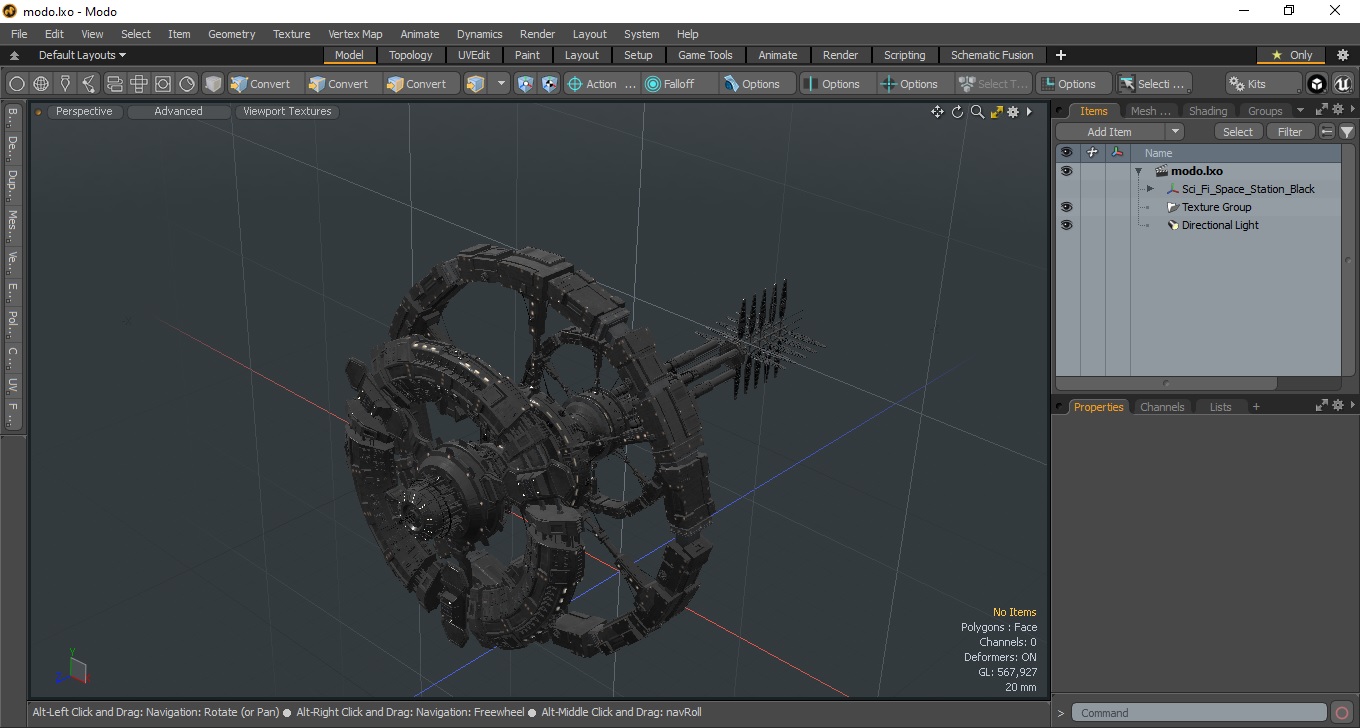Click the funnel filter icon
The width and height of the screenshot is (1360, 728).
tap(1347, 132)
